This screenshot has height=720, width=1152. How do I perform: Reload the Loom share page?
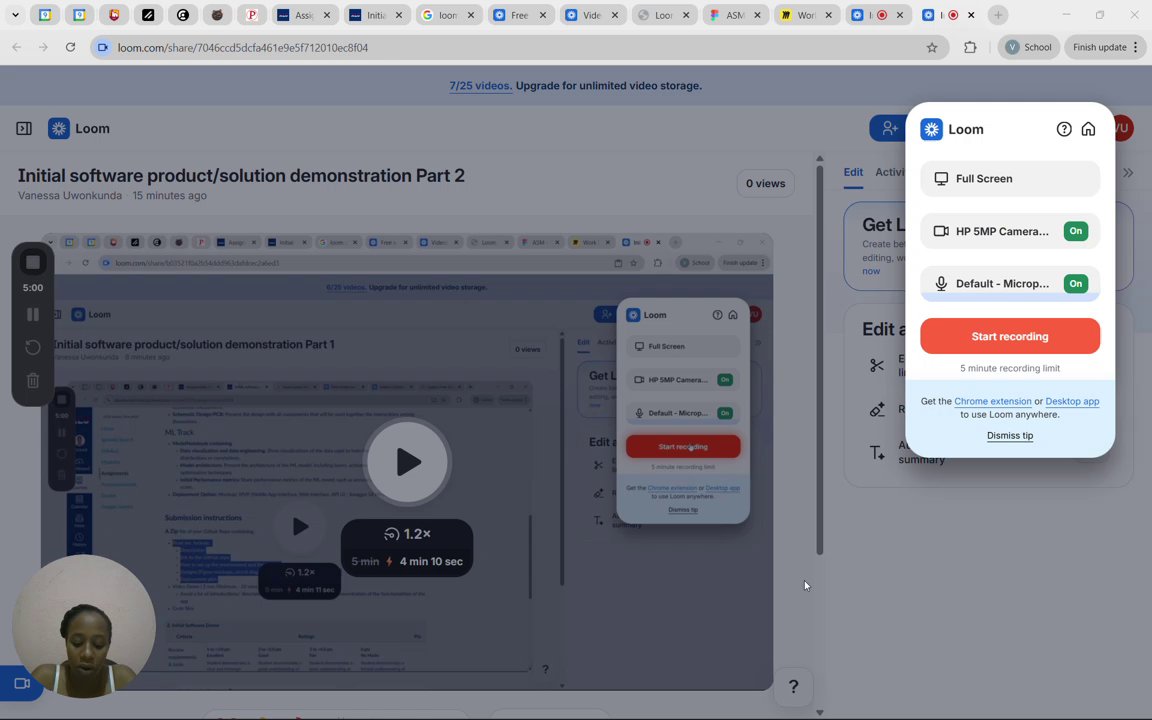pyautogui.click(x=71, y=47)
